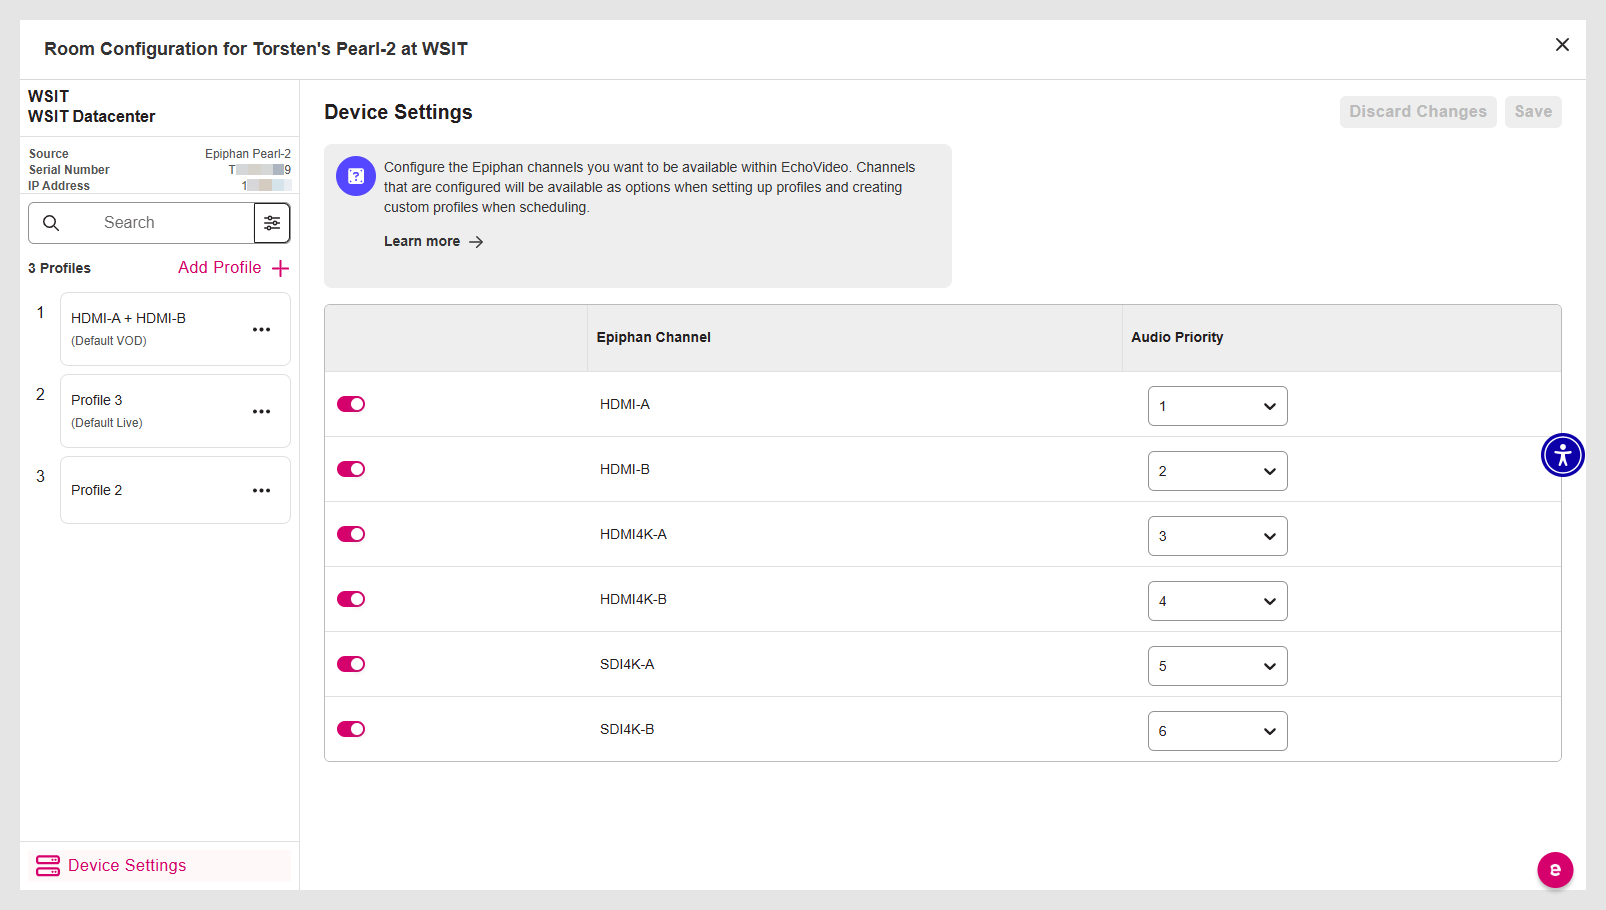Viewport: 1606px width, 910px height.
Task: Open the search filter options icon
Action: click(x=272, y=223)
